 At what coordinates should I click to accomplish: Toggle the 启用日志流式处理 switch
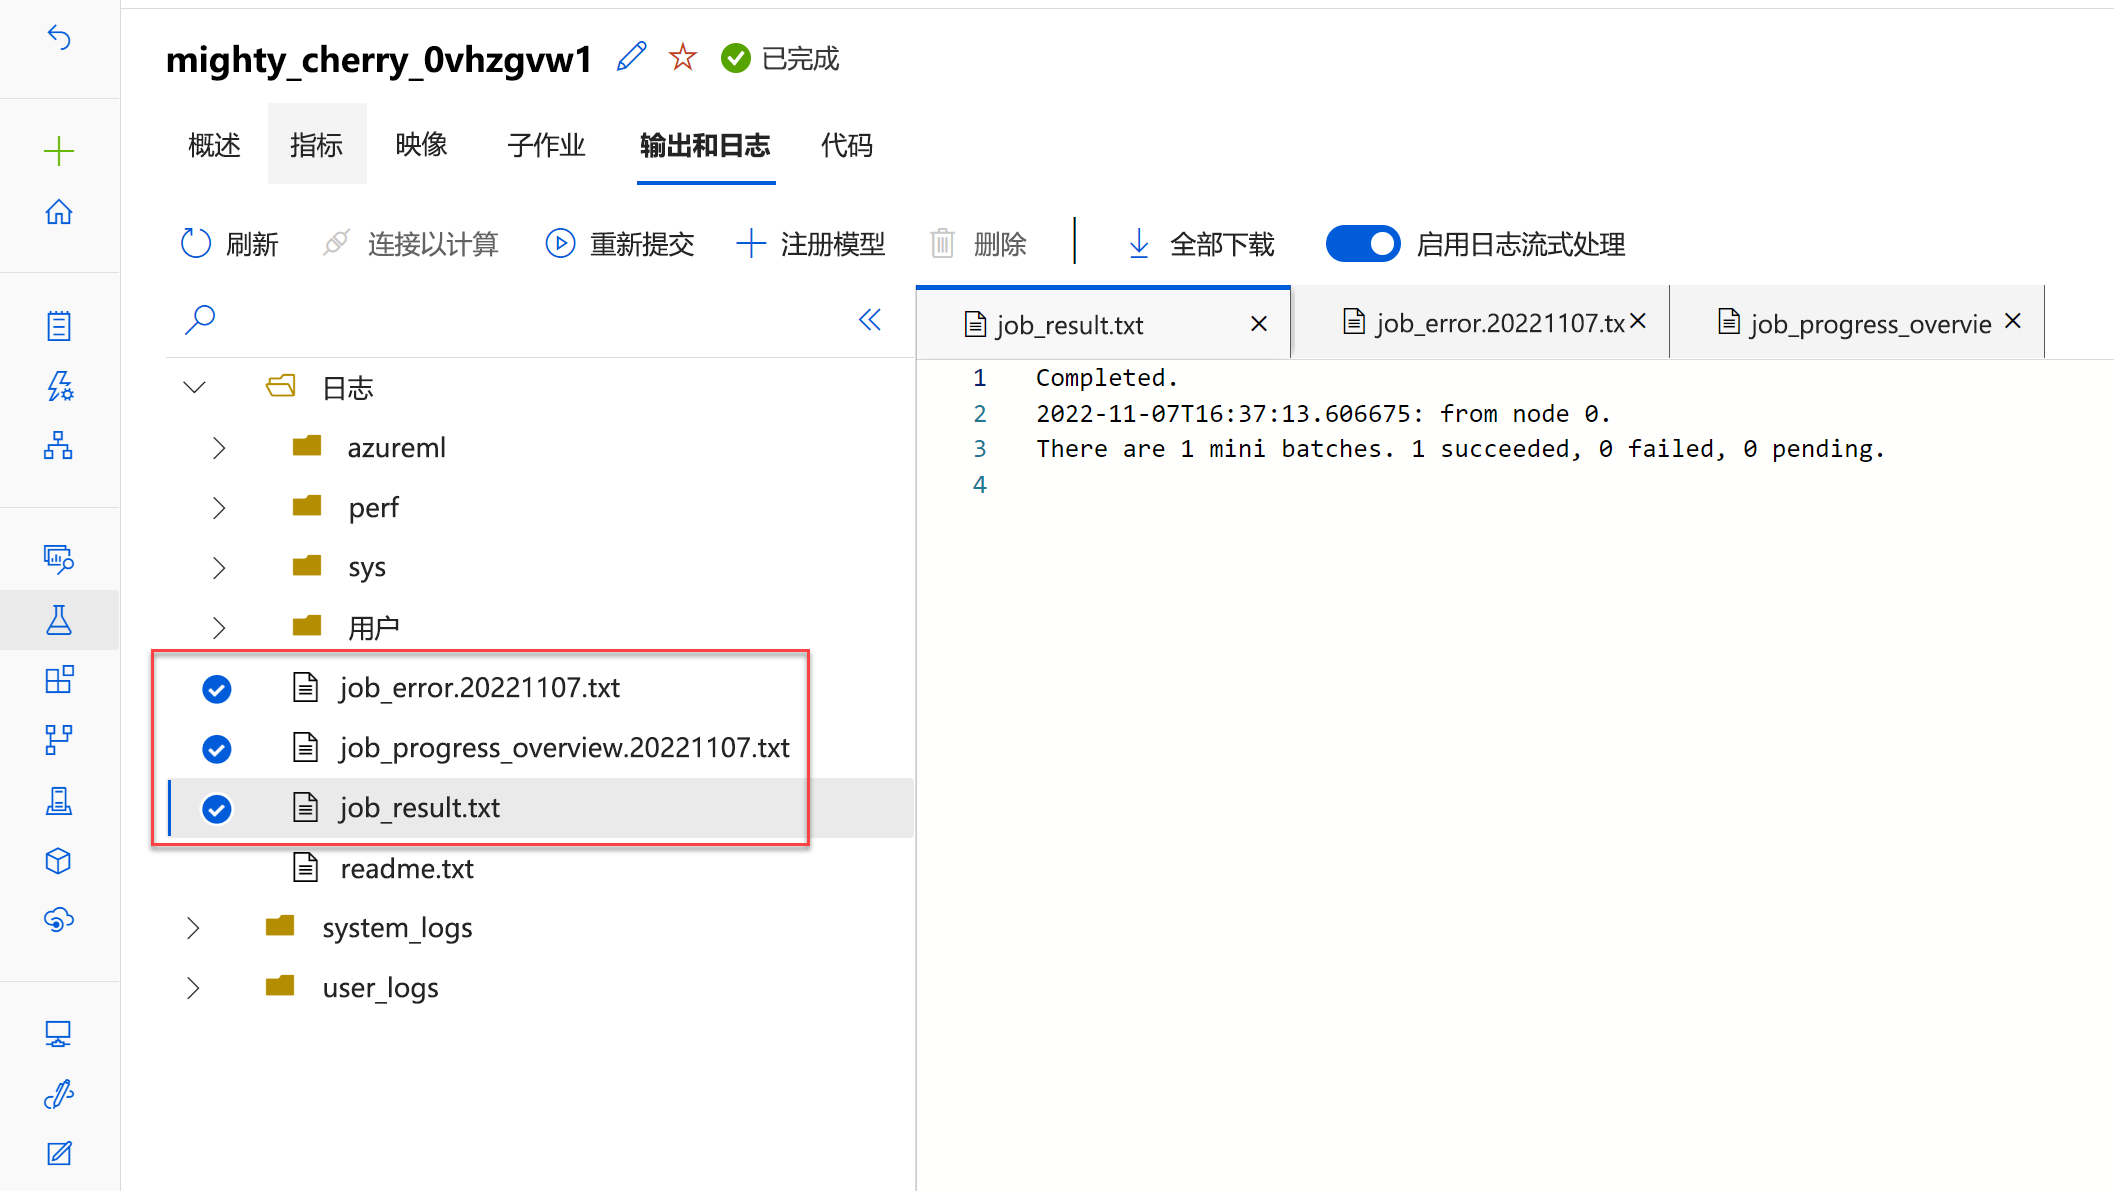coord(1362,244)
